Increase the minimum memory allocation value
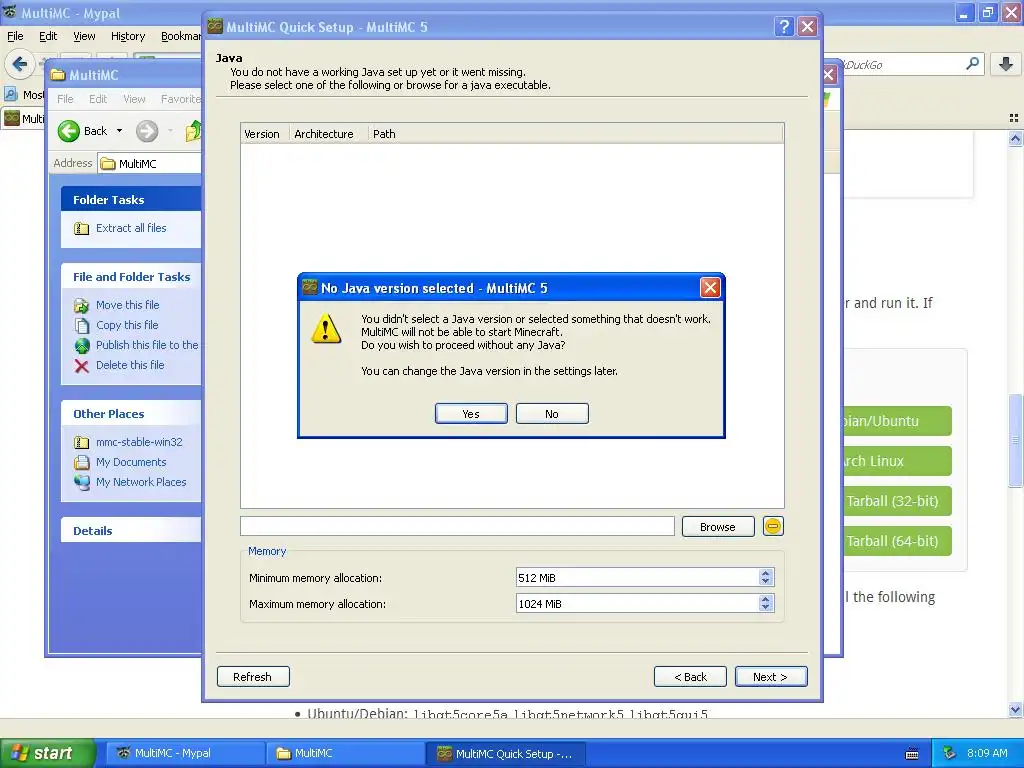The height and width of the screenshot is (768, 1024). (x=766, y=573)
